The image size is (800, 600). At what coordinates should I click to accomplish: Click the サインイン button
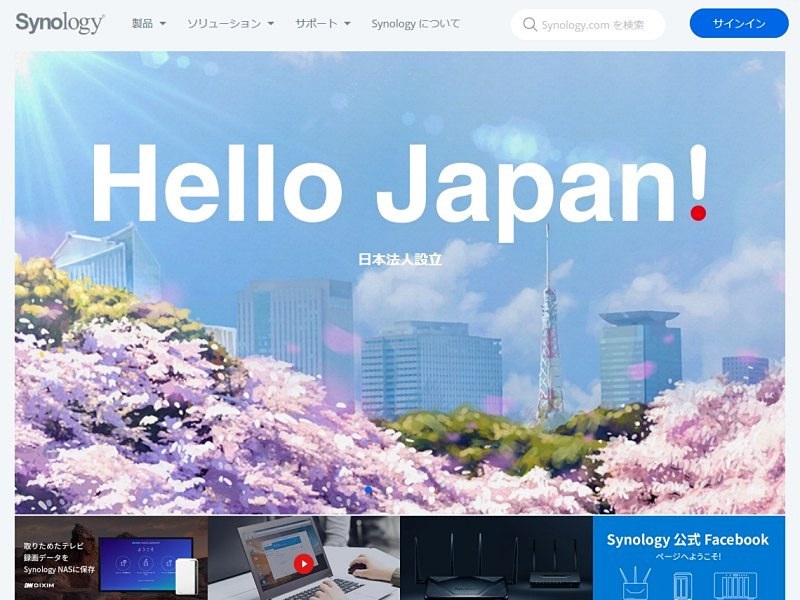point(737,22)
